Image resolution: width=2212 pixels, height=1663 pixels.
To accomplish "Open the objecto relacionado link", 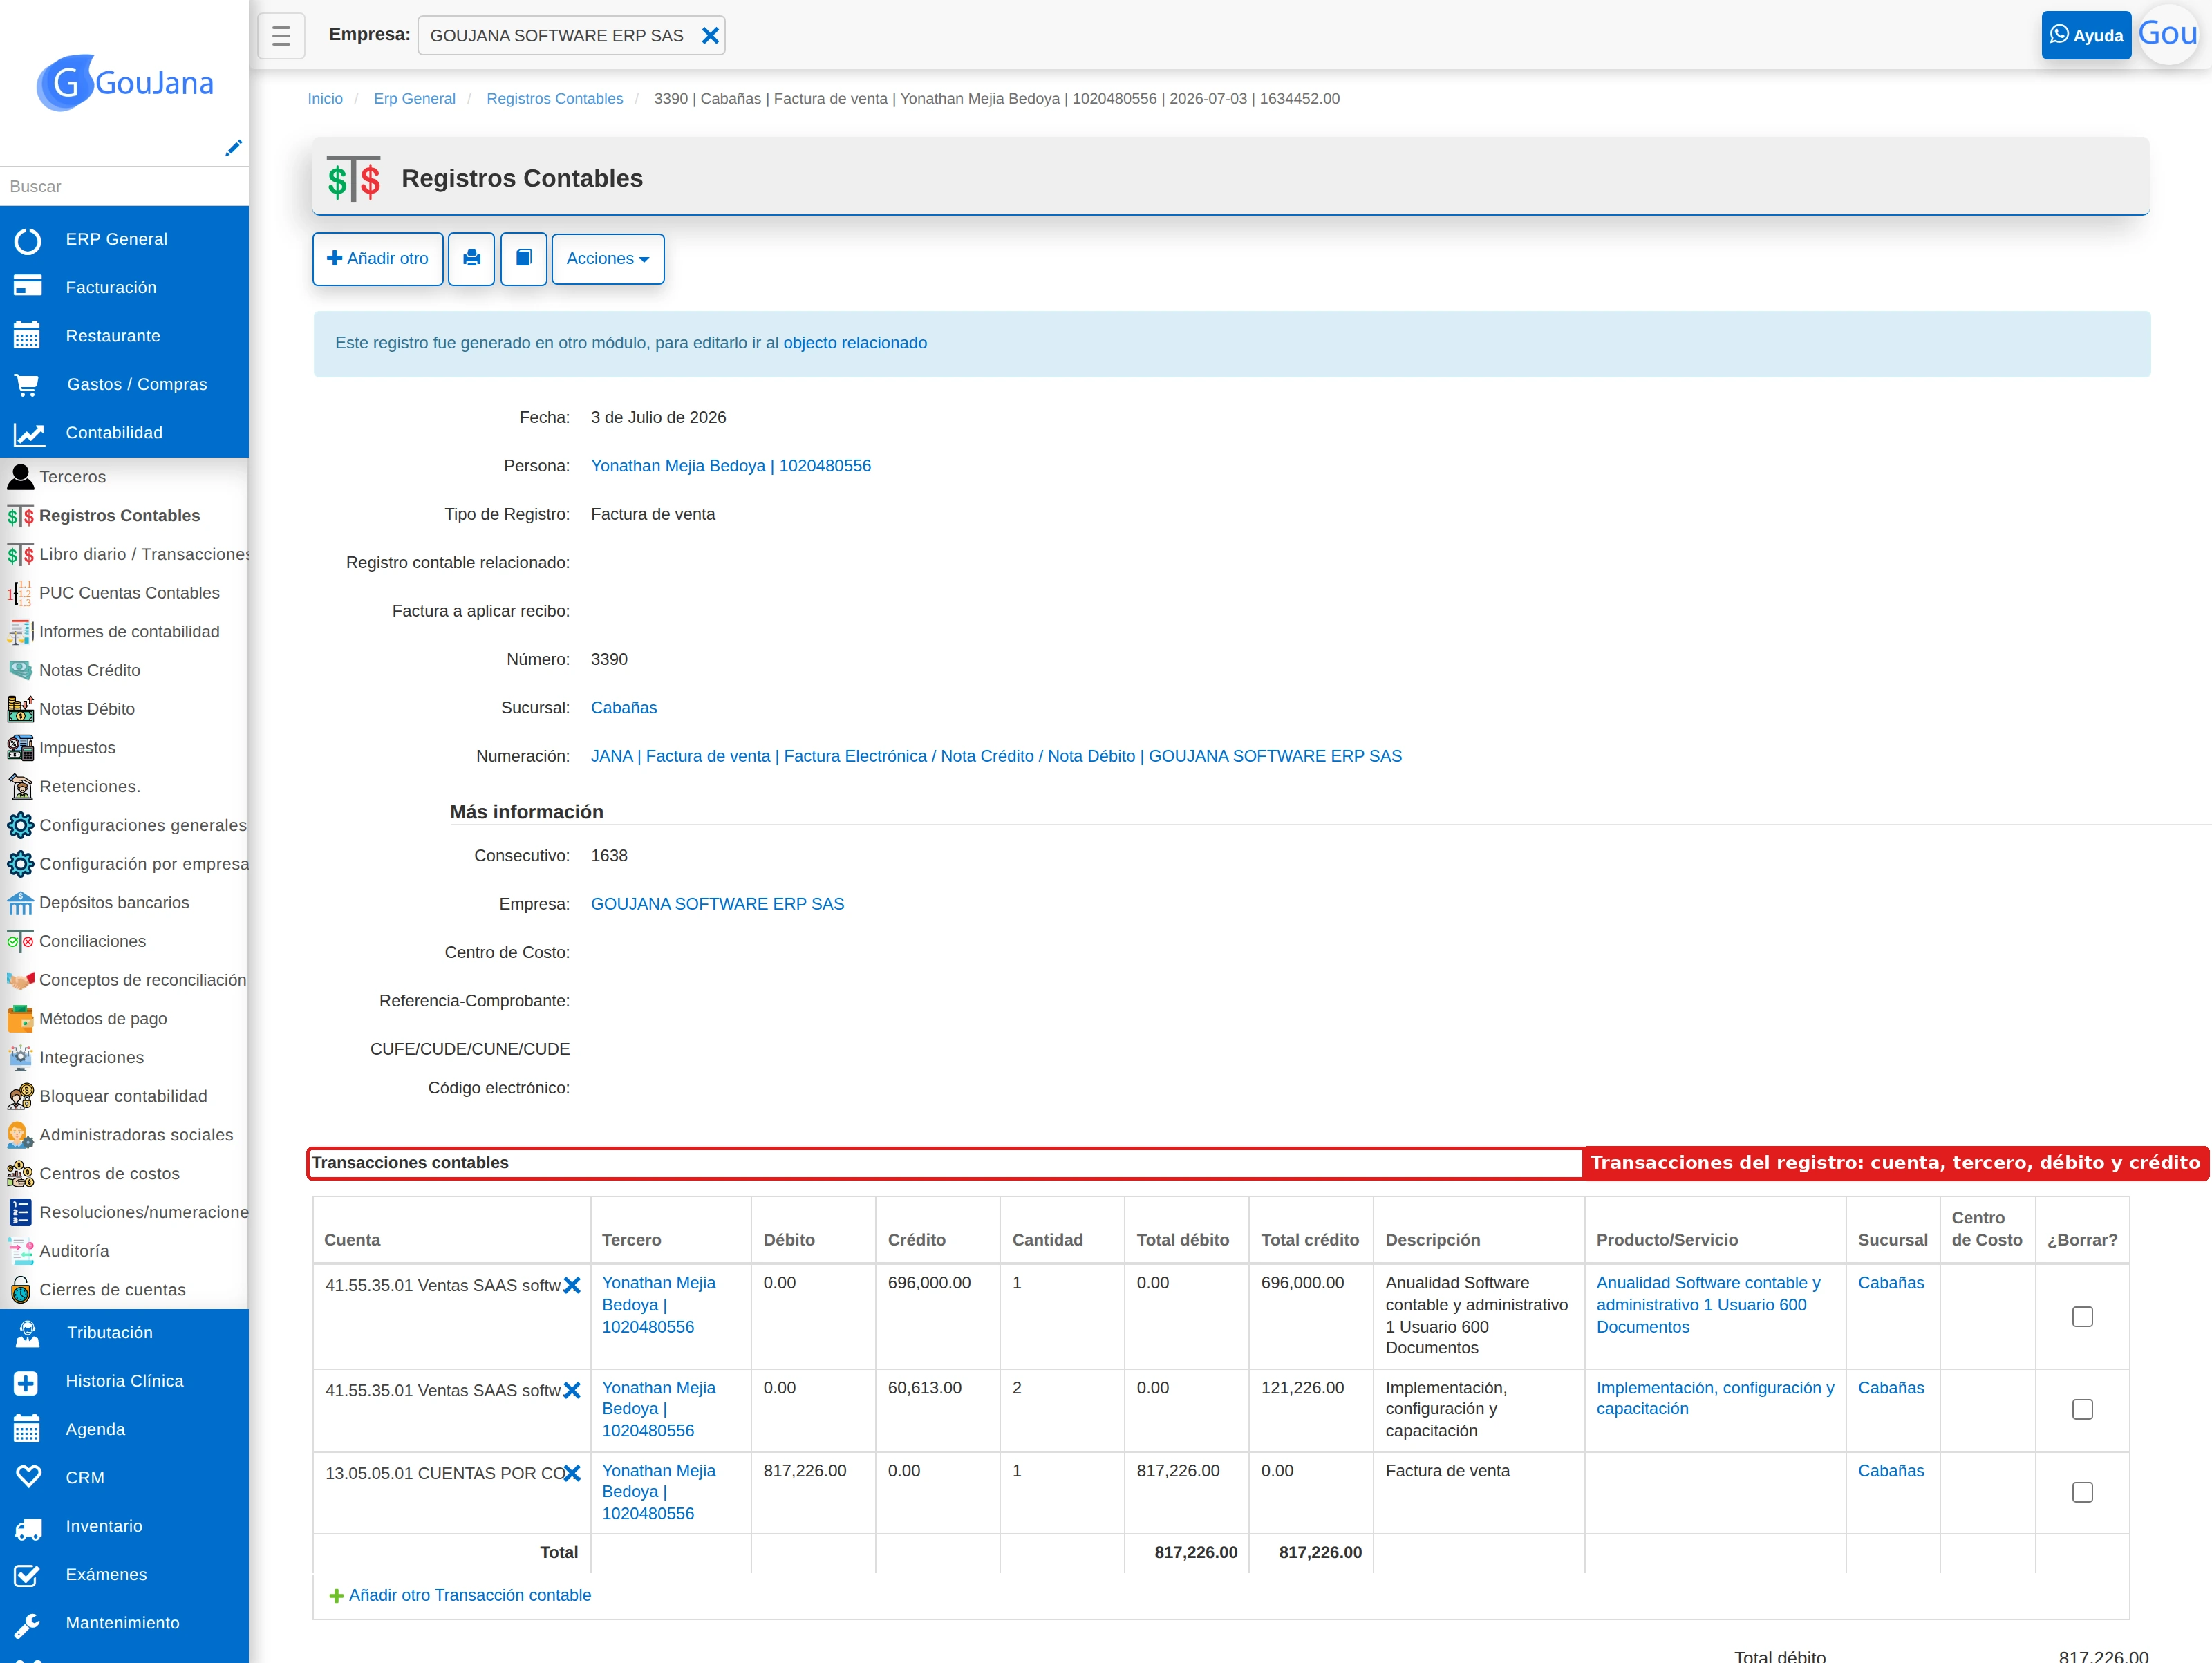I will coord(855,343).
